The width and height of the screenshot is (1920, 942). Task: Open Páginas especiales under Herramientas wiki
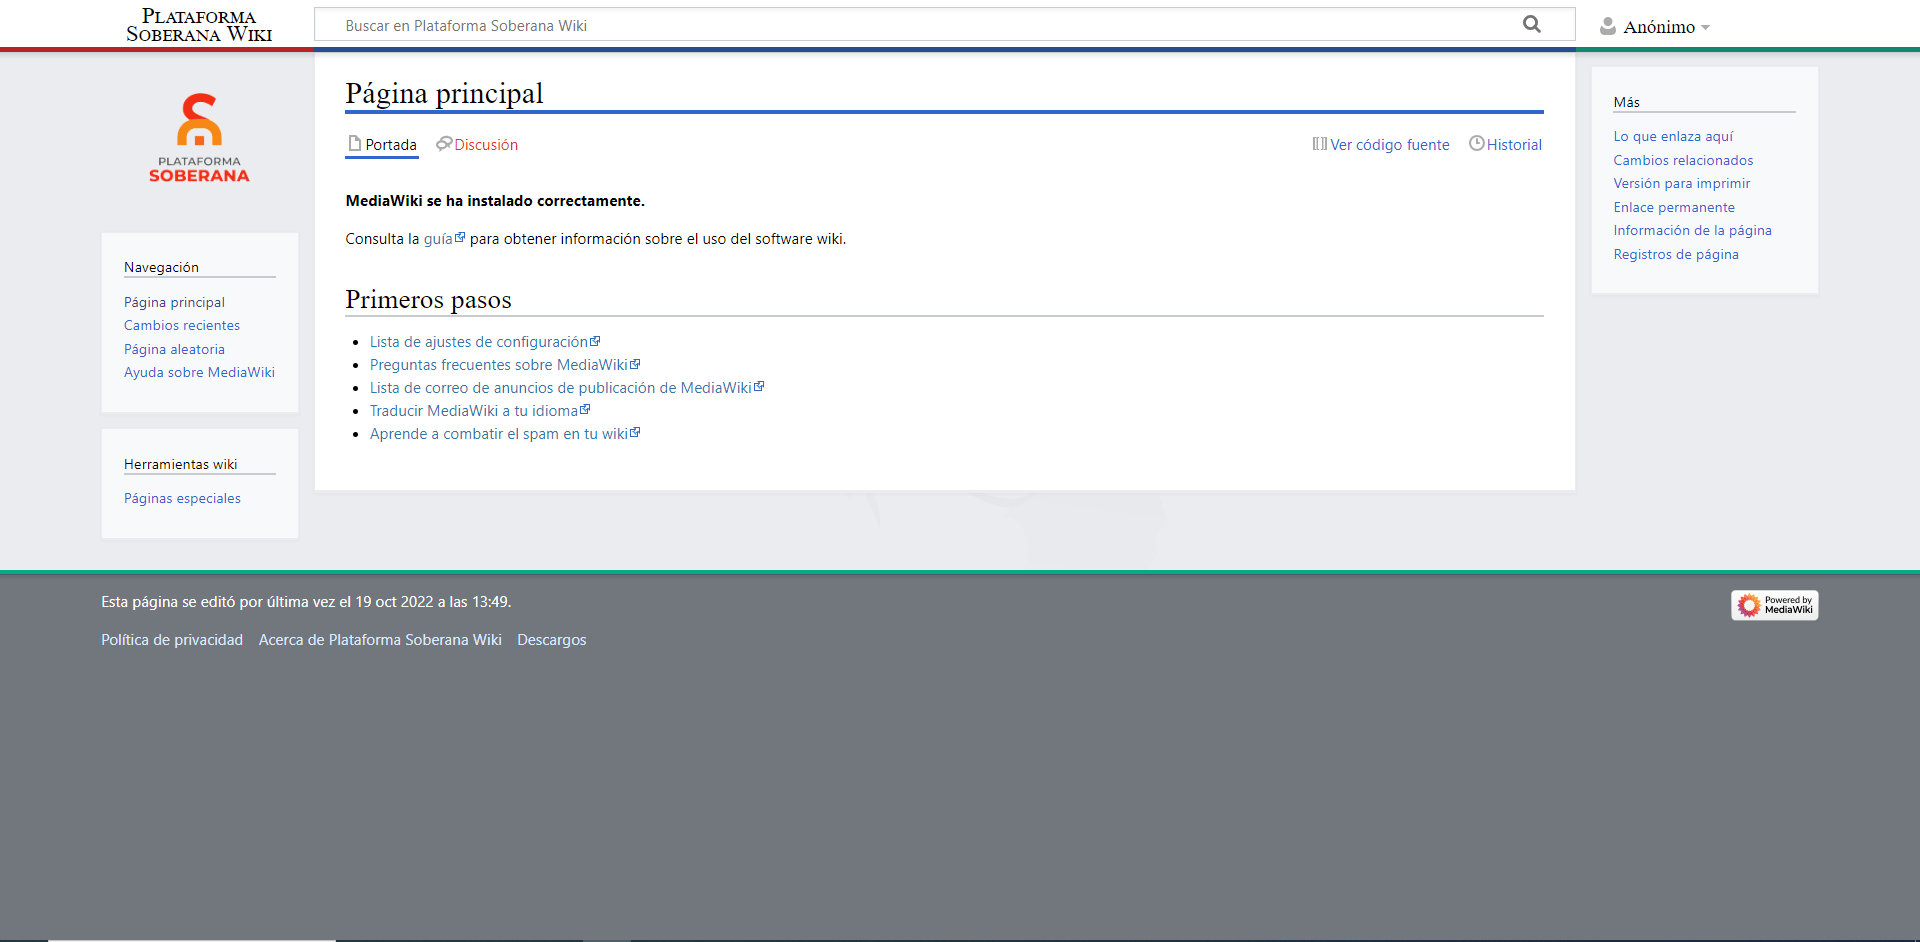click(x=182, y=498)
